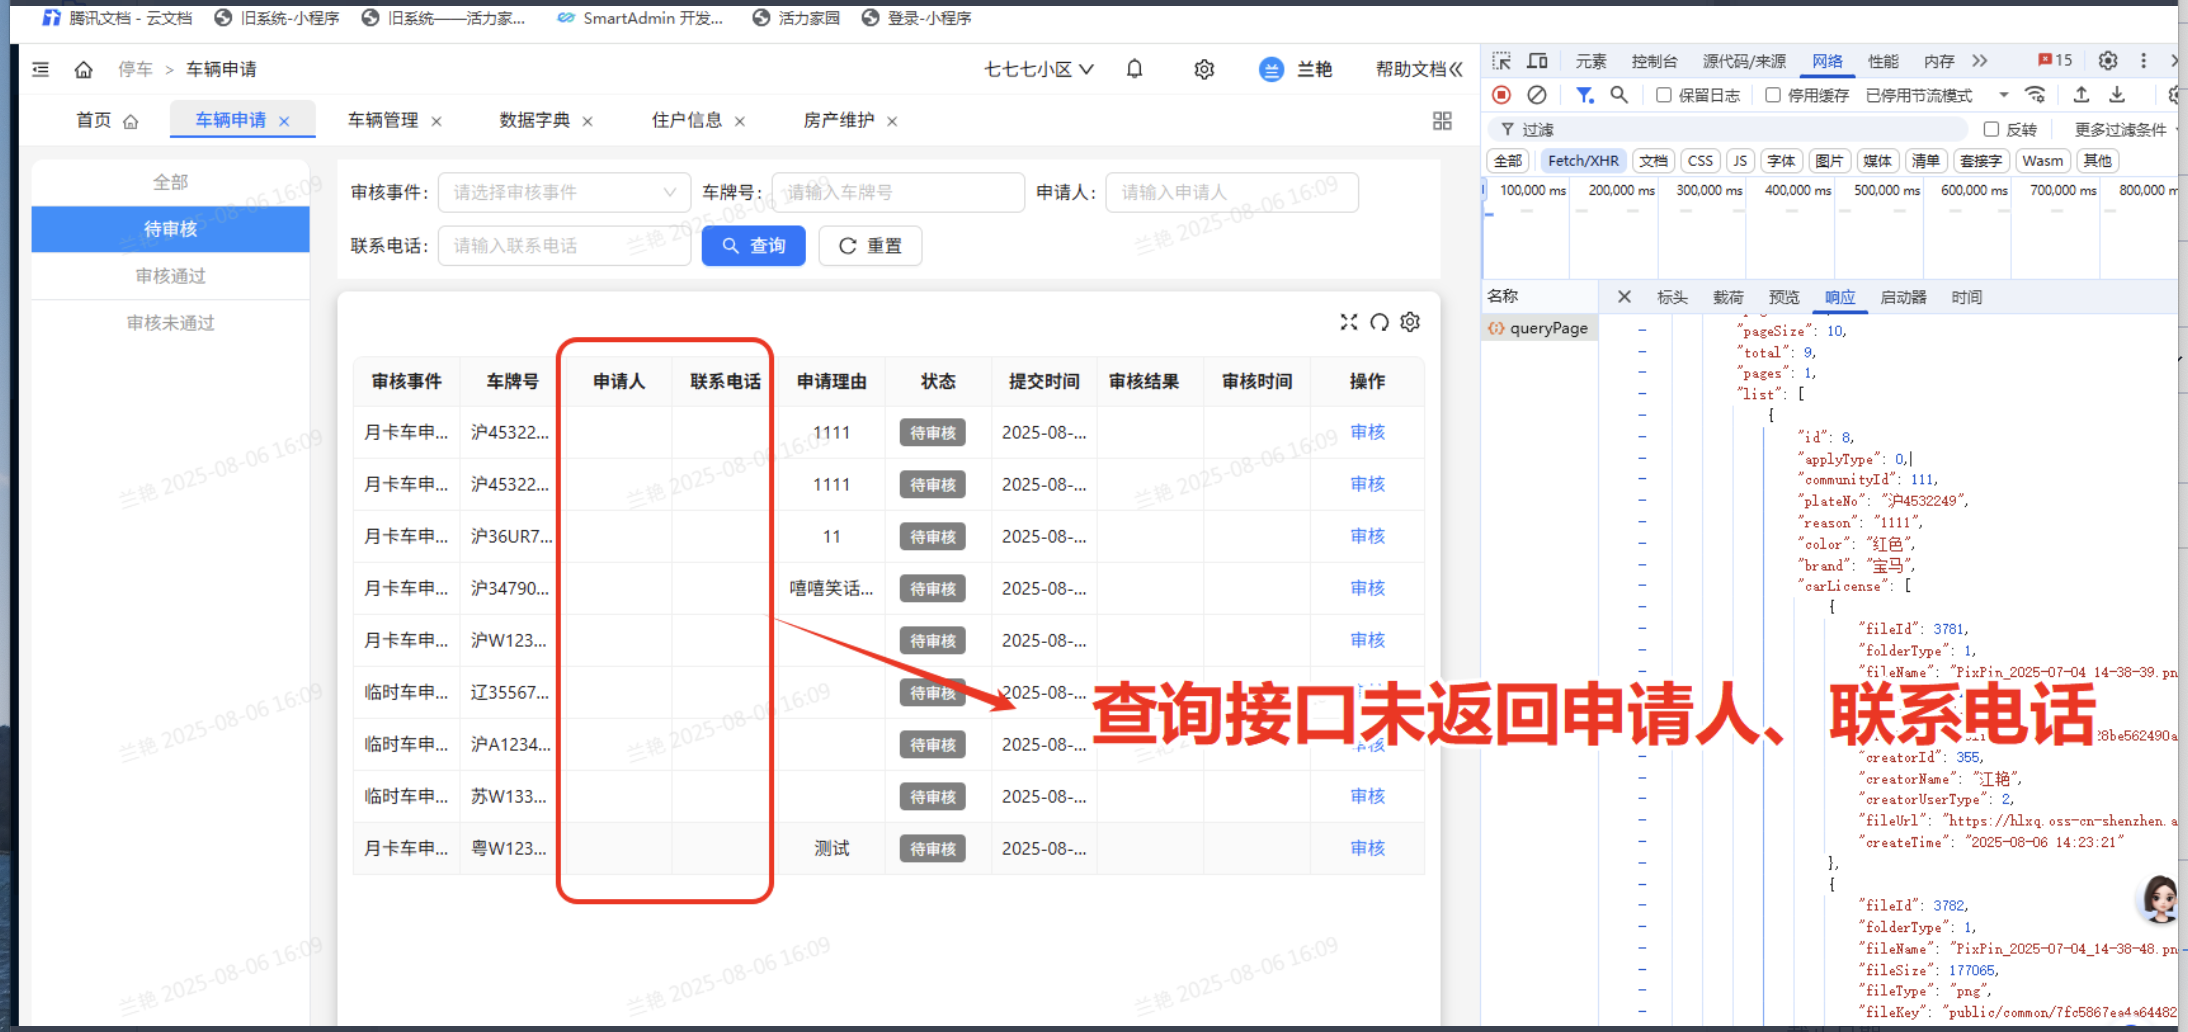Click the fullscreen expand icon above the table
This screenshot has height=1032, width=2188.
tap(1348, 322)
